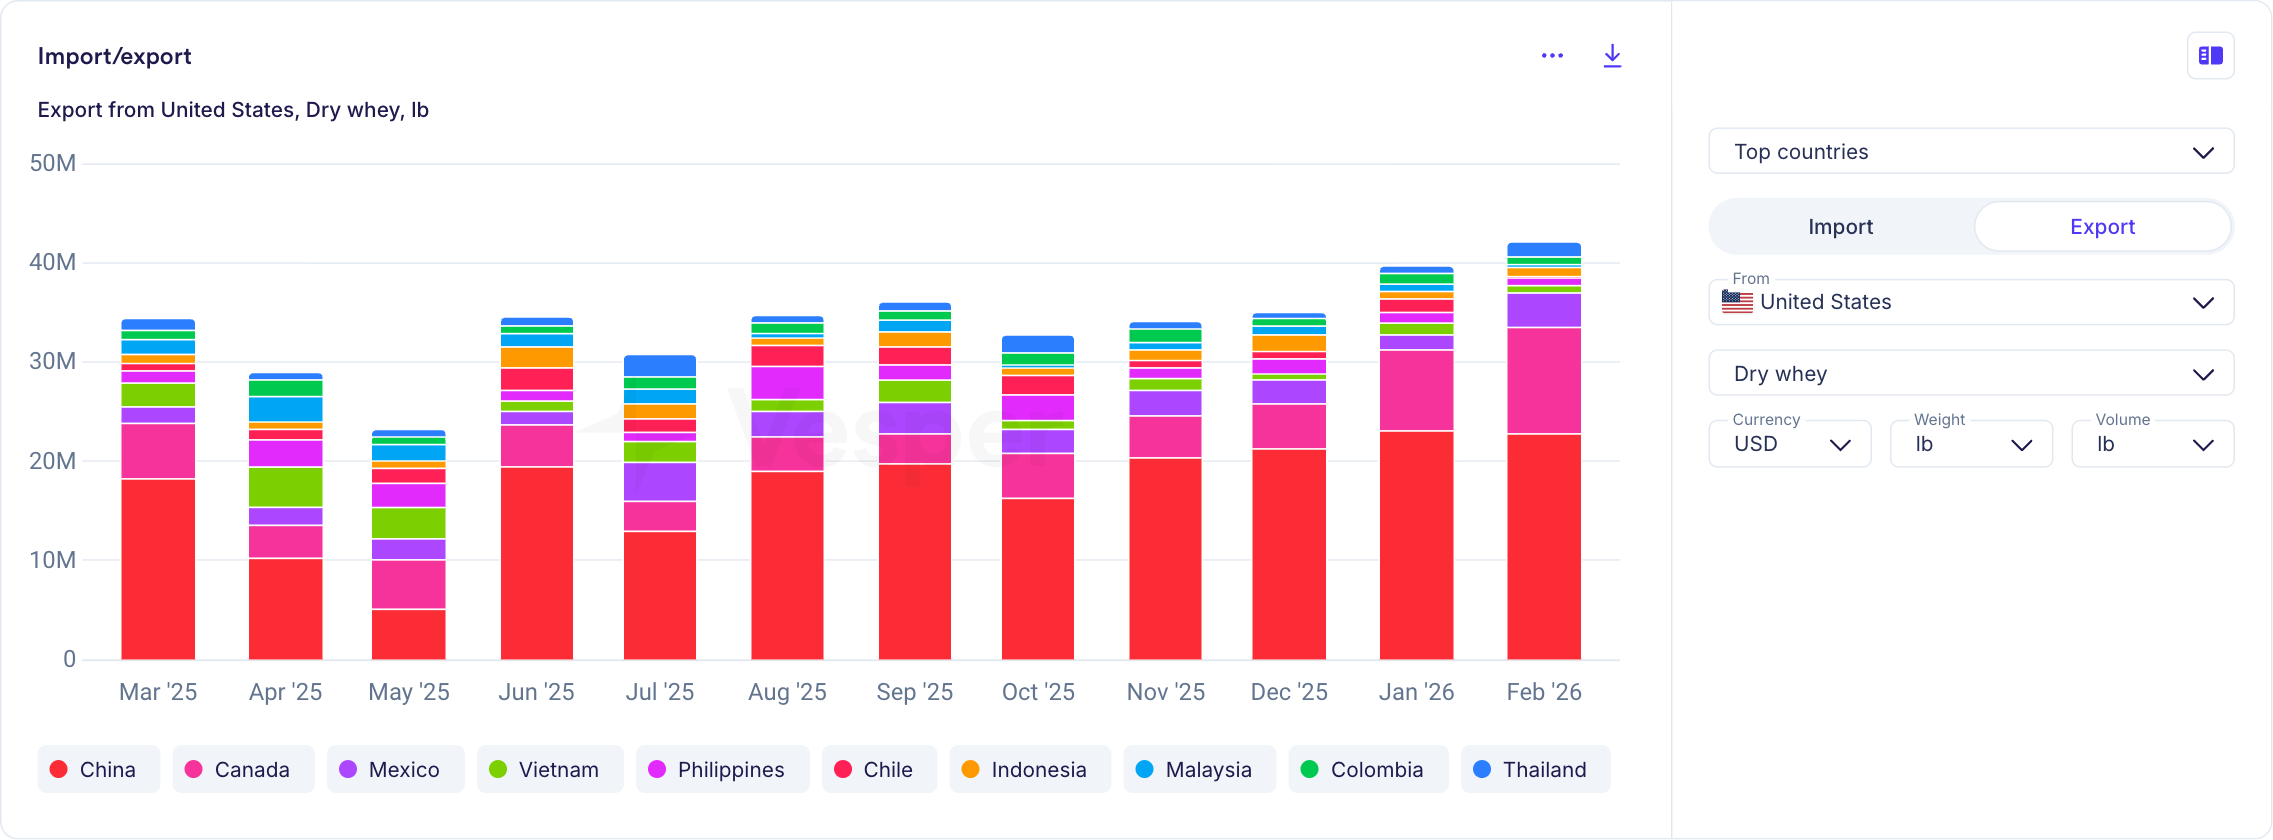Viewport: 2273px width, 840px height.
Task: Open the Currency USD dropdown
Action: coord(1789,444)
